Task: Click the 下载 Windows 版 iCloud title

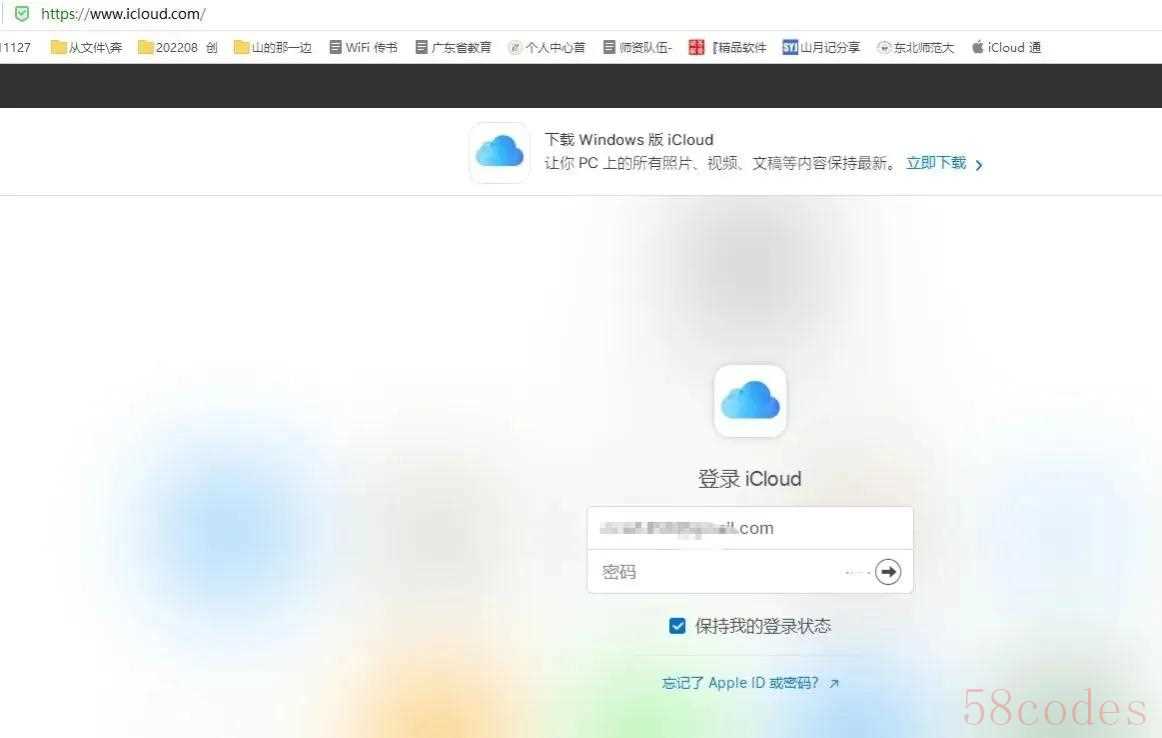Action: [x=629, y=139]
